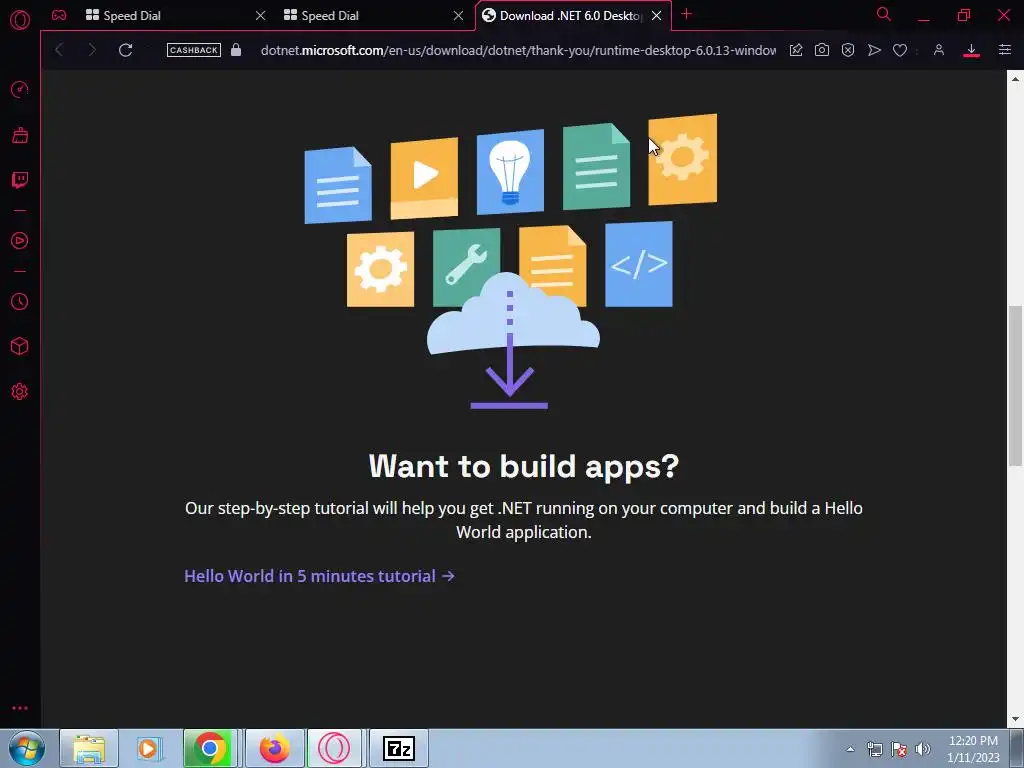Image resolution: width=1024 pixels, height=768 pixels.
Task: Click the Opera GX taskbar button
Action: 334,748
